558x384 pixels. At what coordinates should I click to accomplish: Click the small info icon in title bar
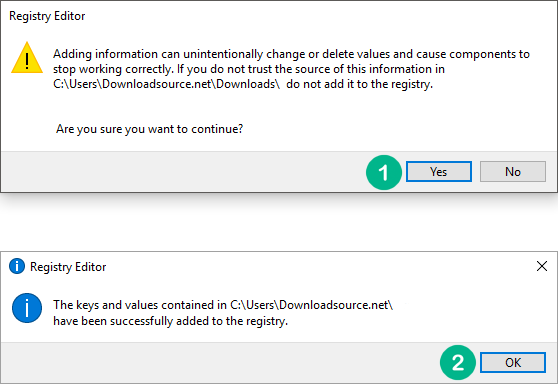pyautogui.click(x=17, y=266)
